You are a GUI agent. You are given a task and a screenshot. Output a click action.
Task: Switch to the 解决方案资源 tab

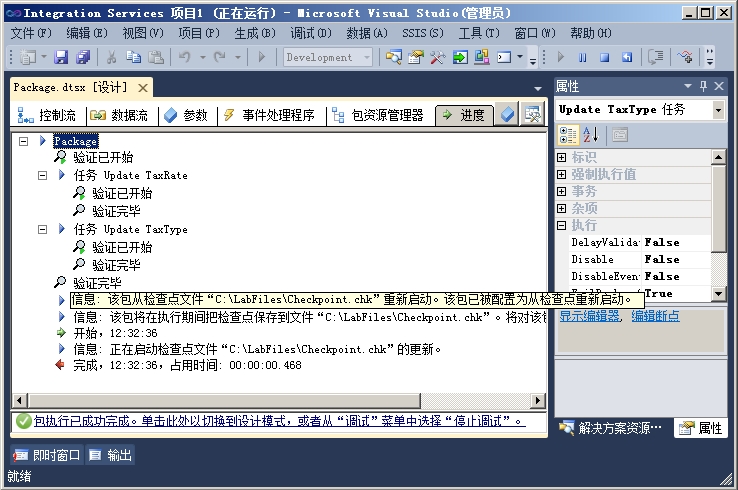tap(611, 427)
